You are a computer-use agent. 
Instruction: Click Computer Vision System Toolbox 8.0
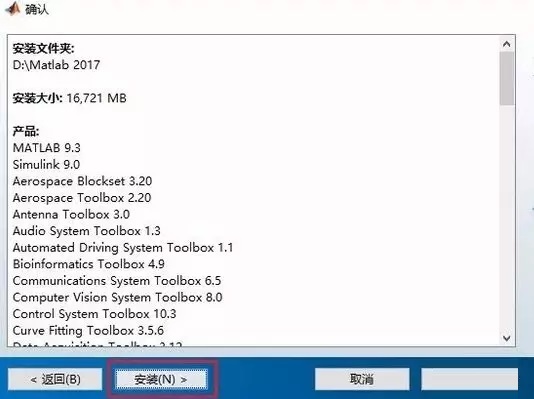[x=117, y=297]
